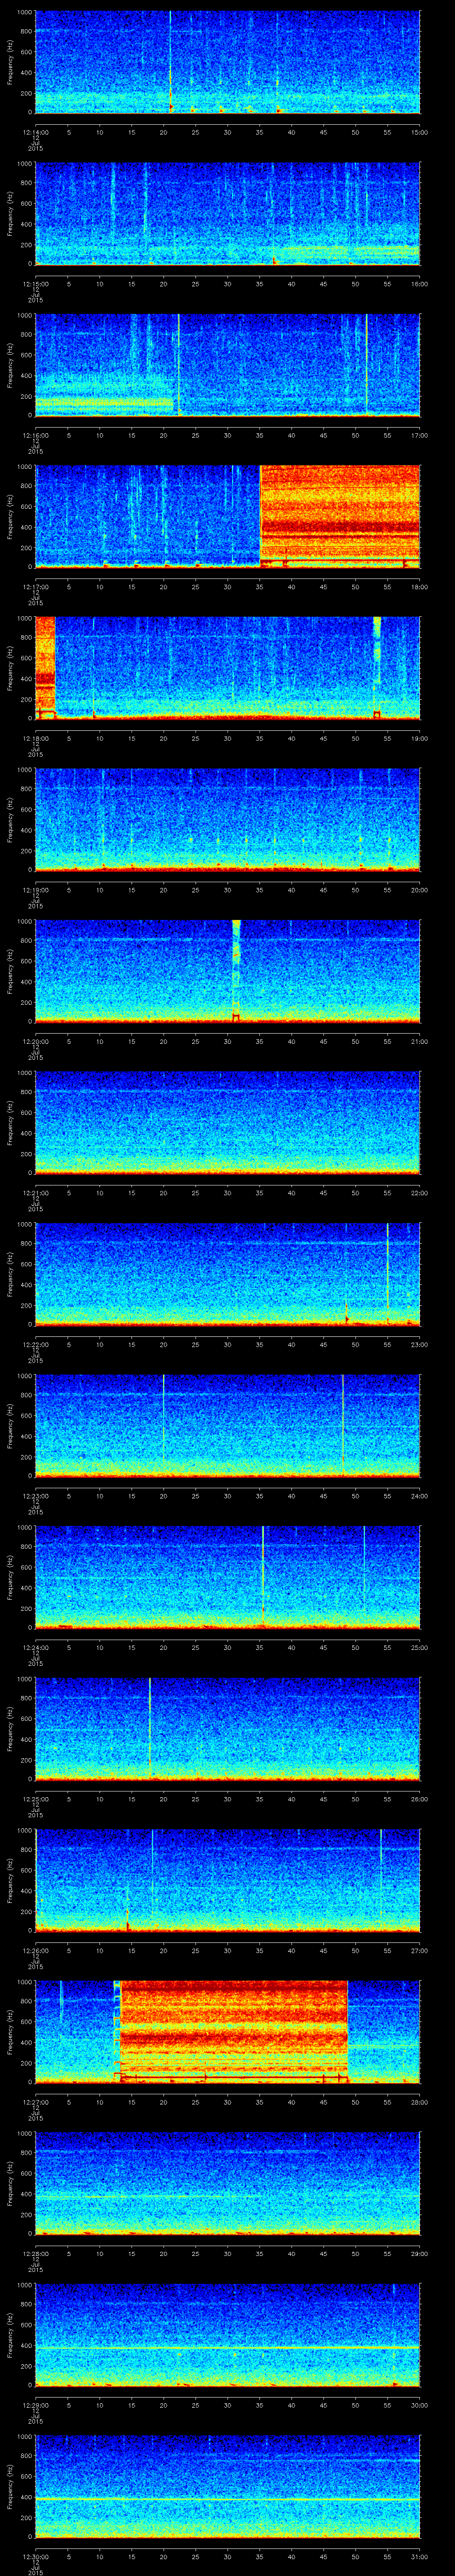This screenshot has height=2576, width=455.
Task: Click the 12:18:00 start time label
Action: point(35,738)
